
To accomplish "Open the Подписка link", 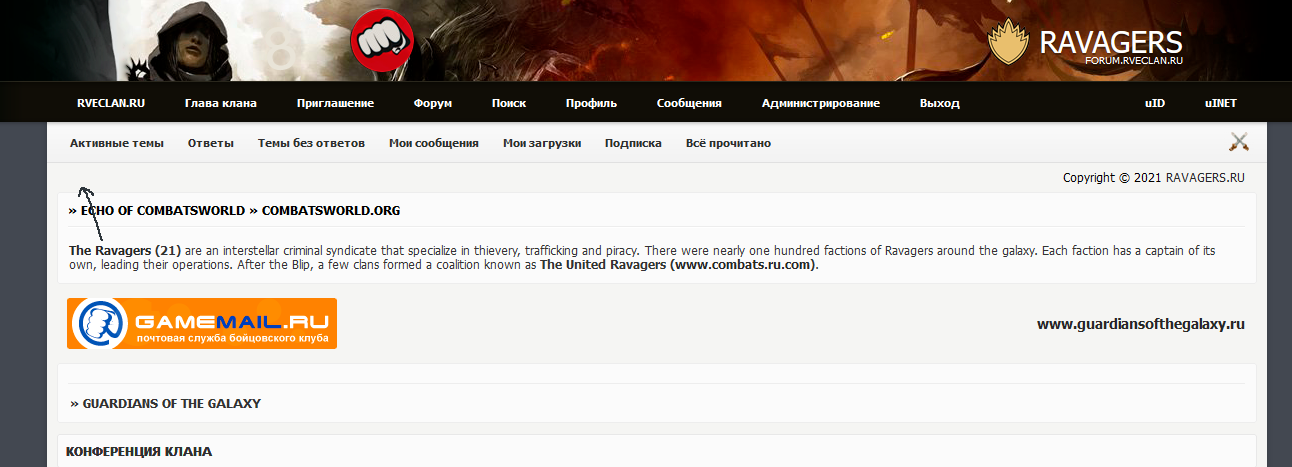I will point(633,143).
